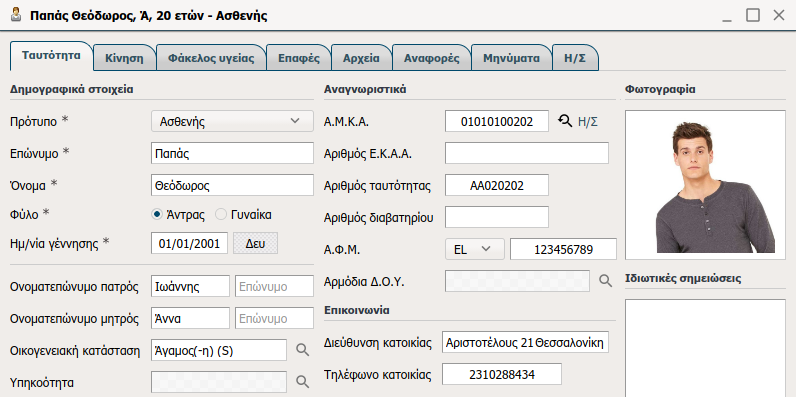Click the patient icon in title bar

(16, 15)
